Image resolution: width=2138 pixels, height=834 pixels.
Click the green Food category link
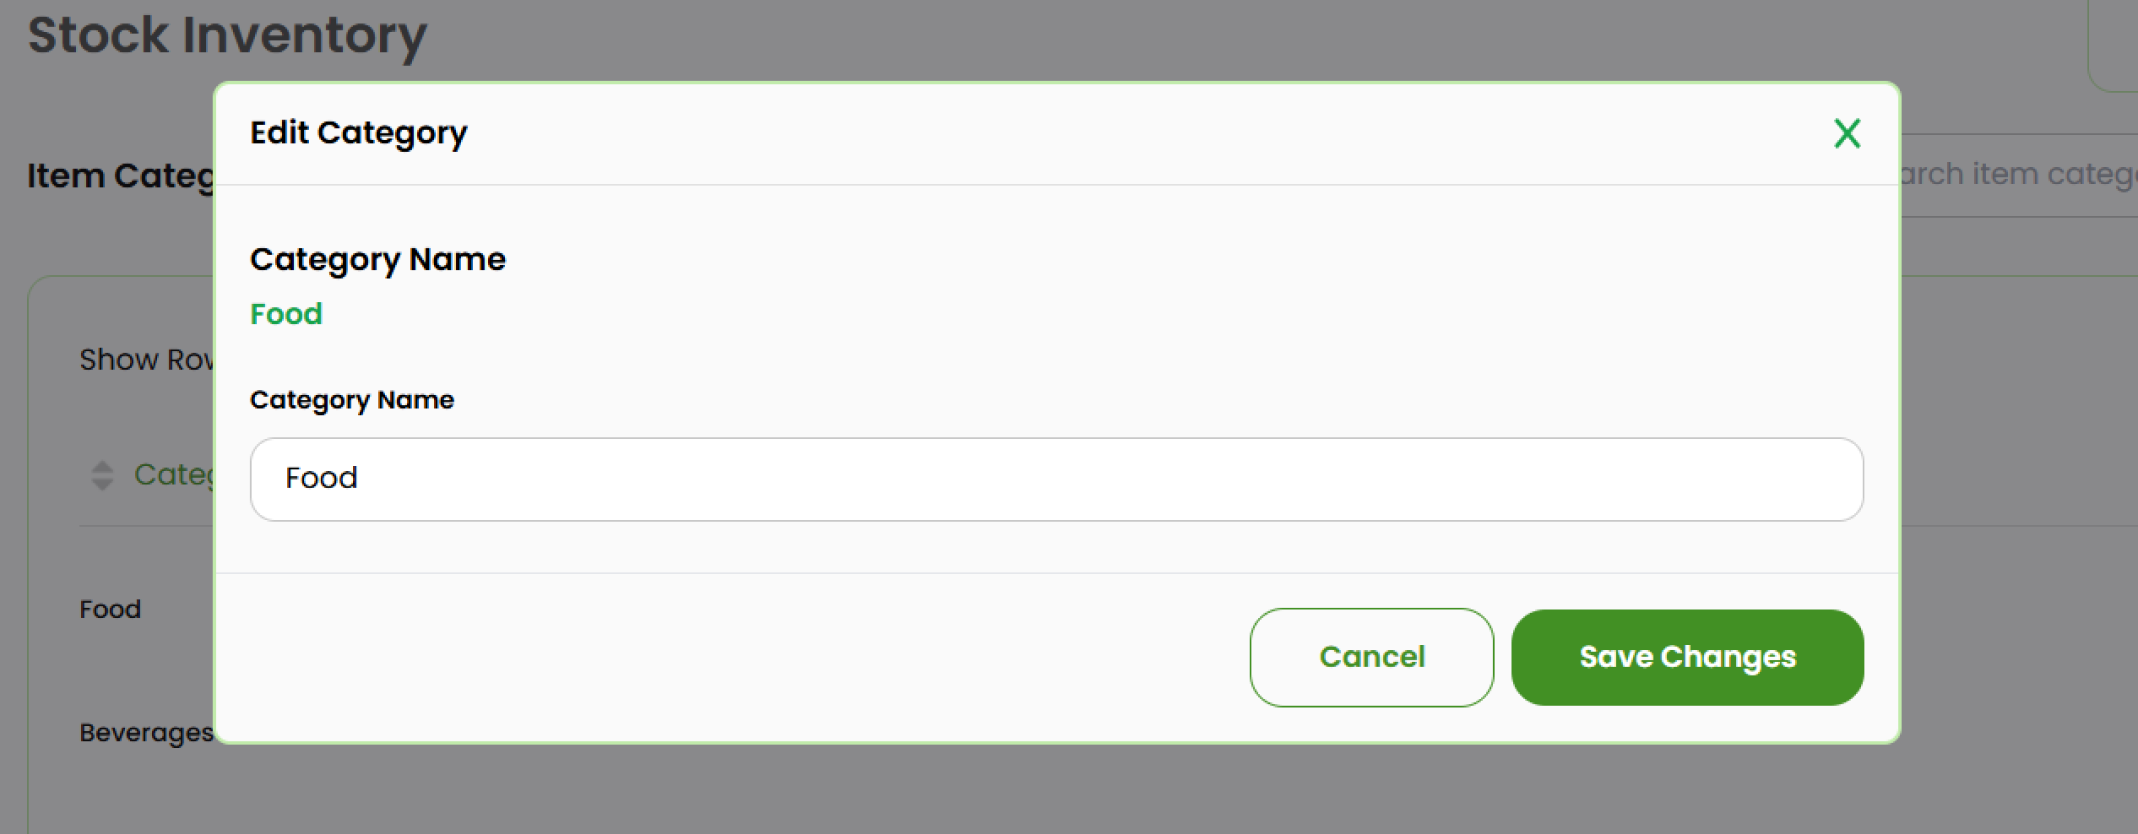click(286, 313)
